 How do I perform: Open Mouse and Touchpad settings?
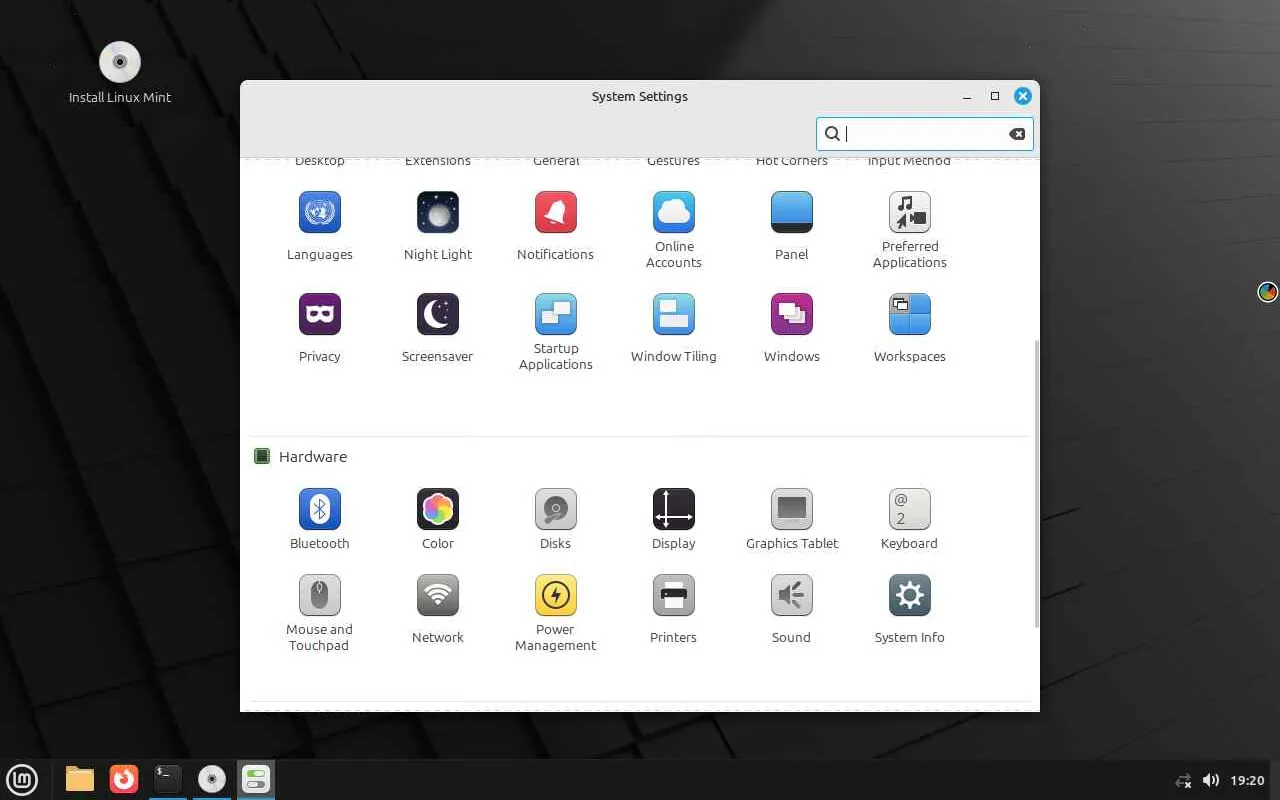point(320,614)
